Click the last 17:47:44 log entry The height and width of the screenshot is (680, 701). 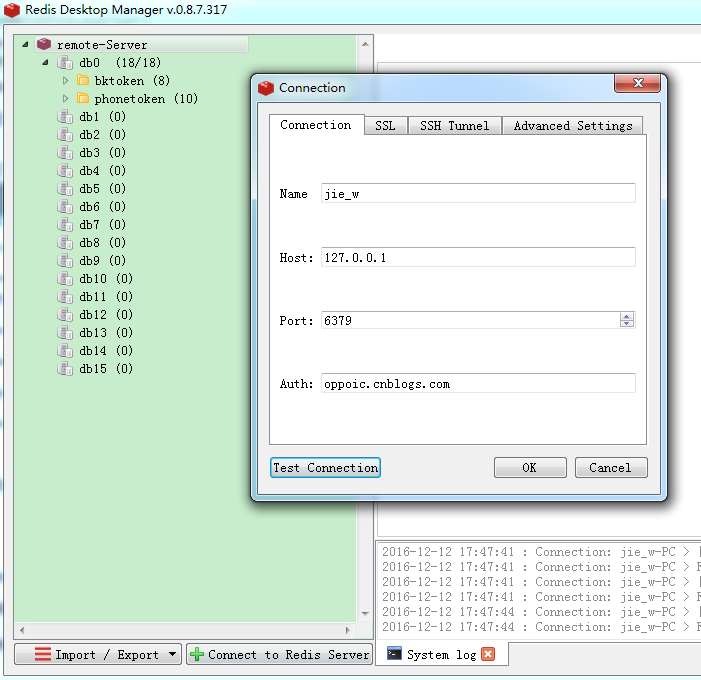pos(541,626)
